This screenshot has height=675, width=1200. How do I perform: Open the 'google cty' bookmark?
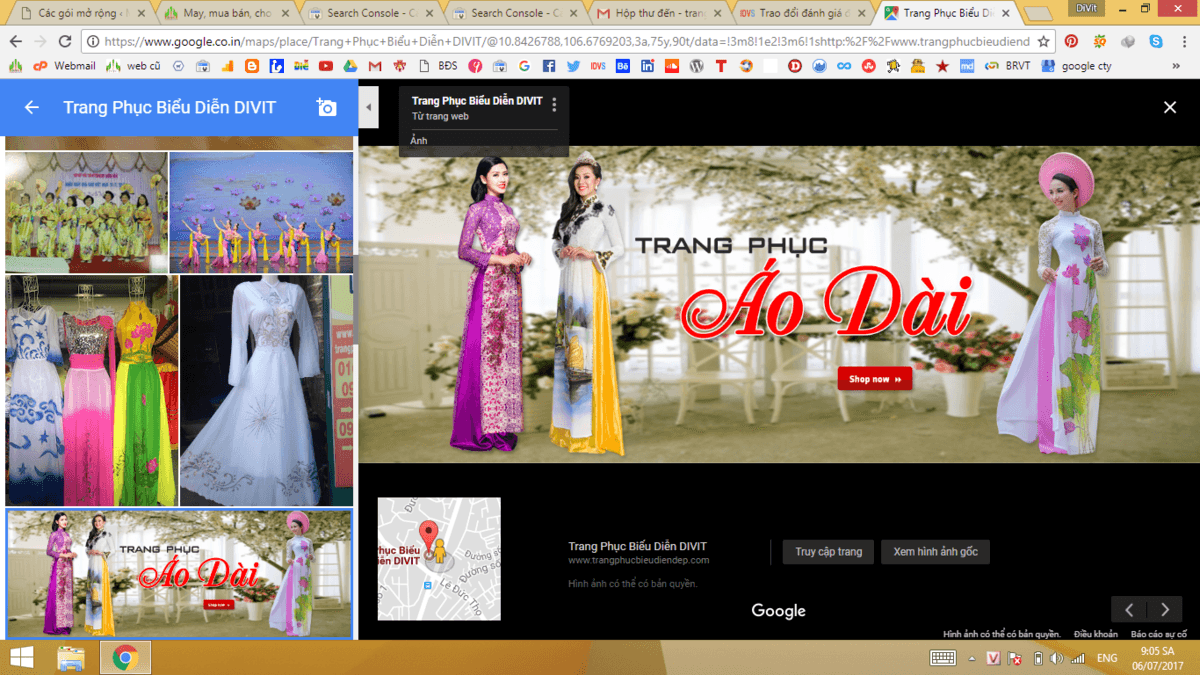tap(1076, 66)
